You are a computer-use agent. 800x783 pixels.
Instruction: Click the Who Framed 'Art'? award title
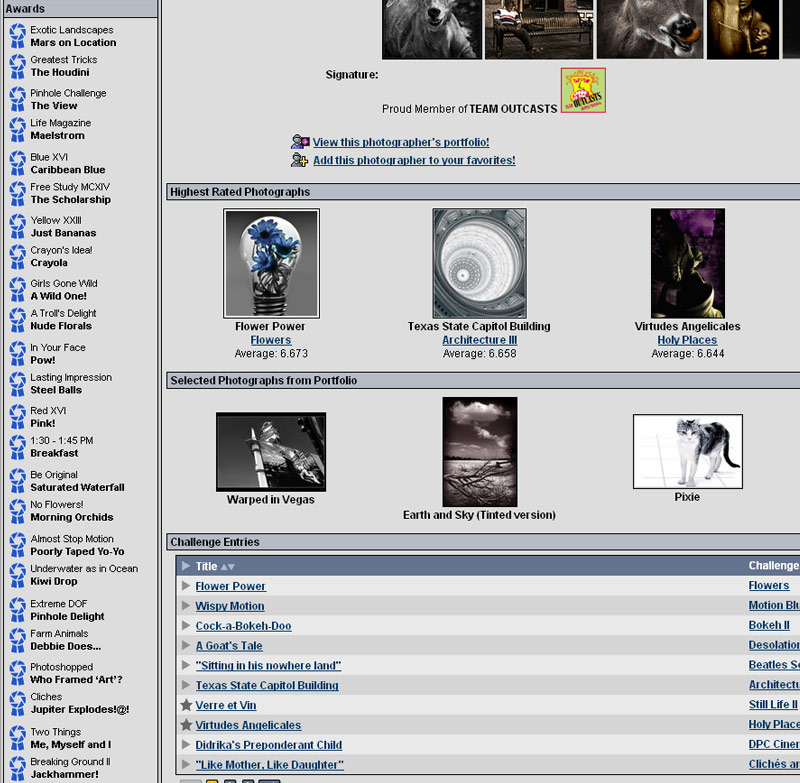76,679
